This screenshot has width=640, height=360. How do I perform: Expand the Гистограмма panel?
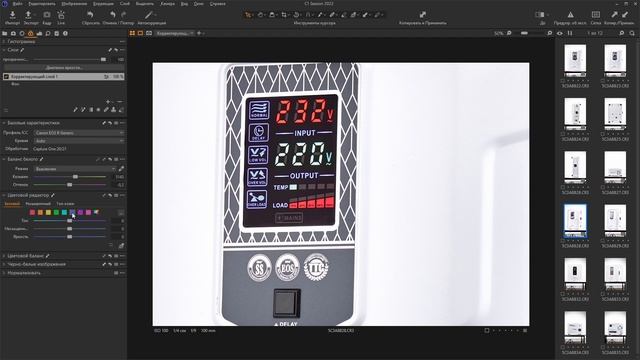point(4,42)
